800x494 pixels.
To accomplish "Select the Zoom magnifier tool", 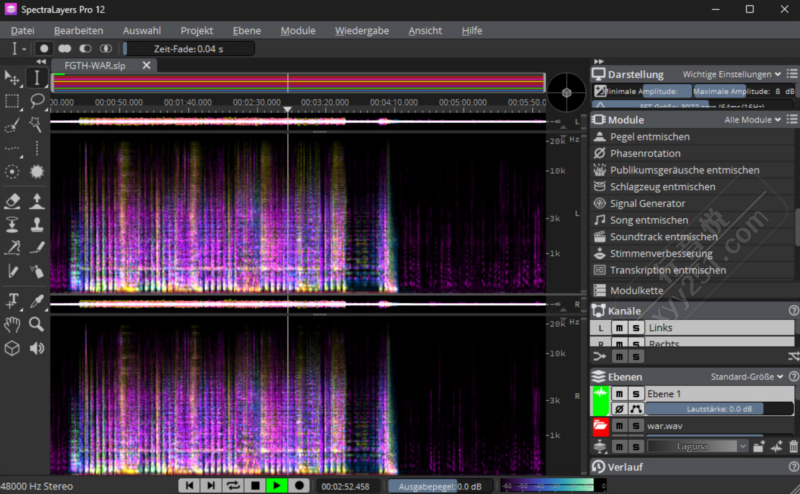I will (x=37, y=325).
